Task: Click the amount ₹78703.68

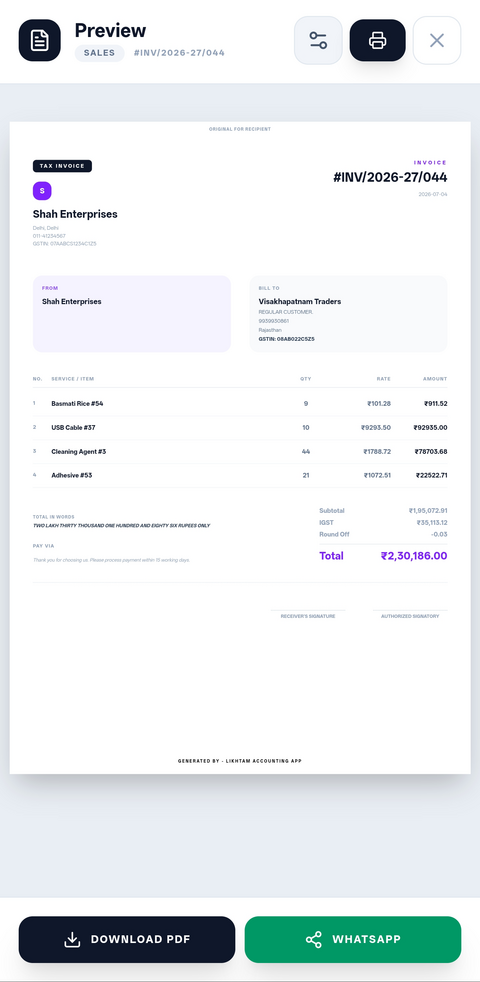Action: (x=430, y=451)
